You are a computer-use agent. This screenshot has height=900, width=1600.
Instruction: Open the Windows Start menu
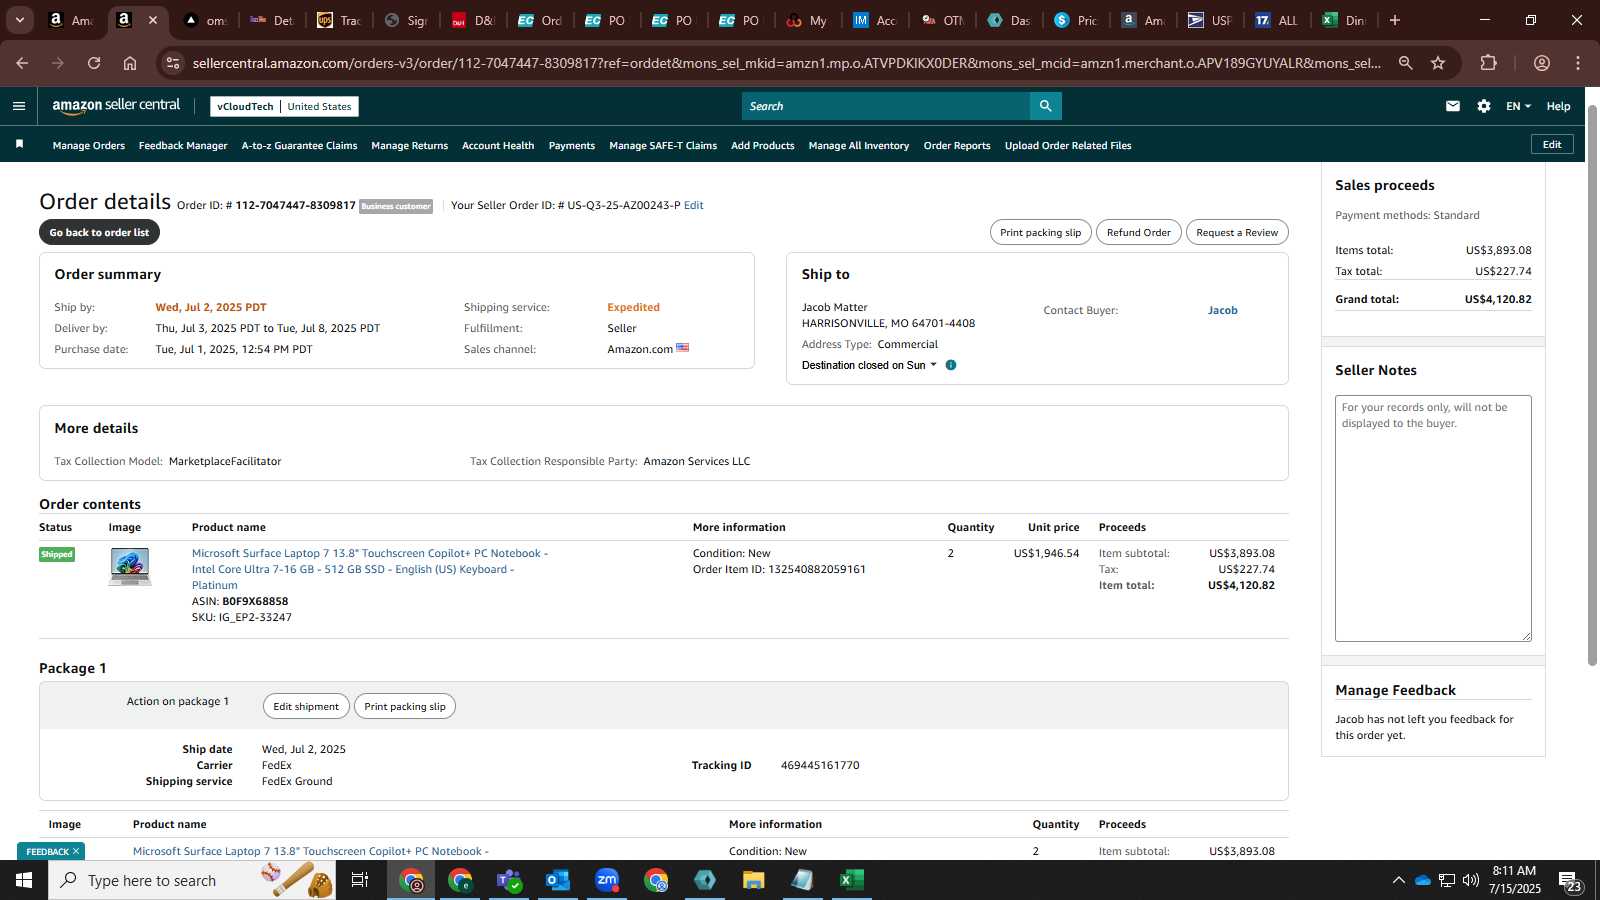[x=24, y=880]
